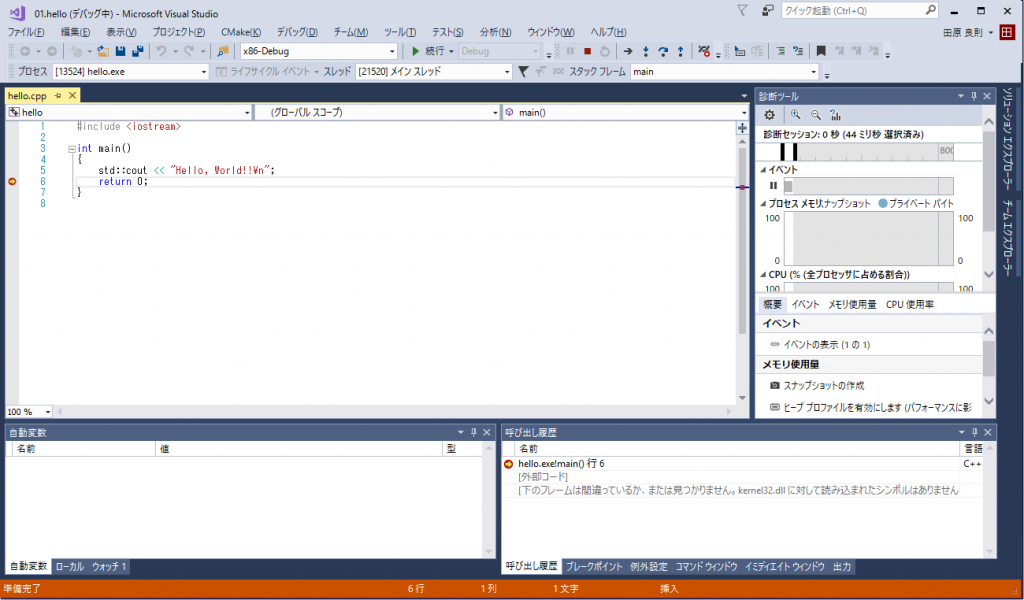Zoom out on diagnostic timeline
The height and width of the screenshot is (600, 1024).
pyautogui.click(x=816, y=115)
